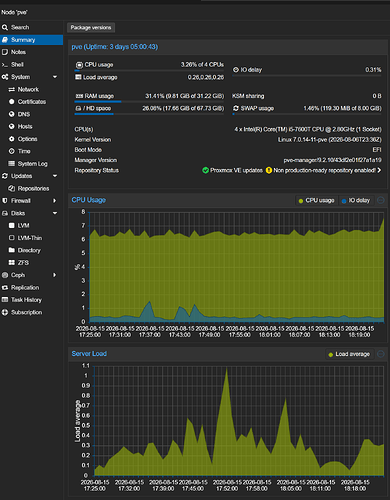
Task: Click the LVM-Thin outline icon
Action: point(12,238)
